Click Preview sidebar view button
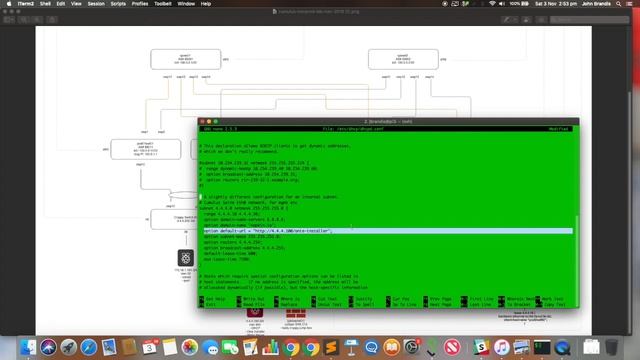 coord(9,20)
